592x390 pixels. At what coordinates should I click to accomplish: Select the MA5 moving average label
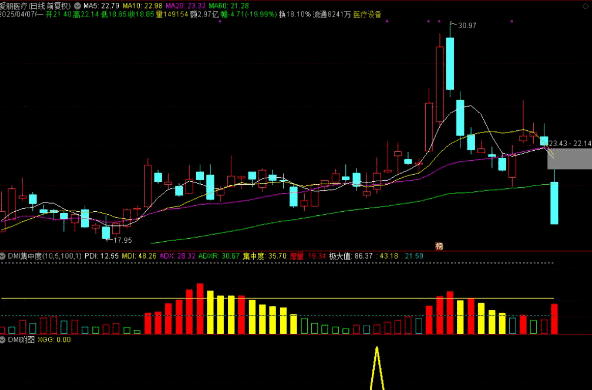[96, 6]
